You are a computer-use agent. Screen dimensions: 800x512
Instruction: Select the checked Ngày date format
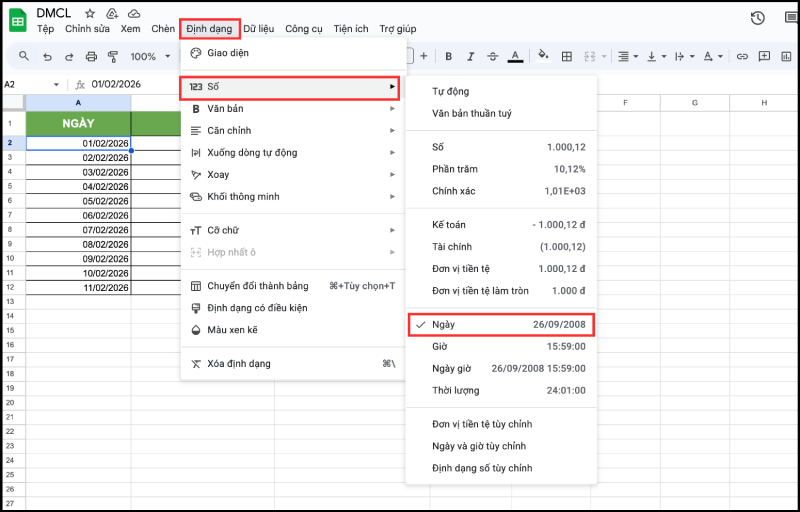coord(502,325)
